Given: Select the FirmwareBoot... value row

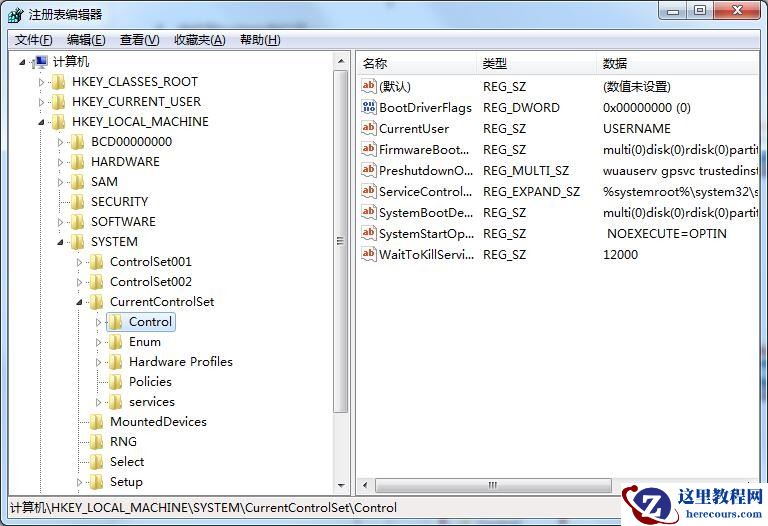Looking at the screenshot, I should (x=560, y=149).
